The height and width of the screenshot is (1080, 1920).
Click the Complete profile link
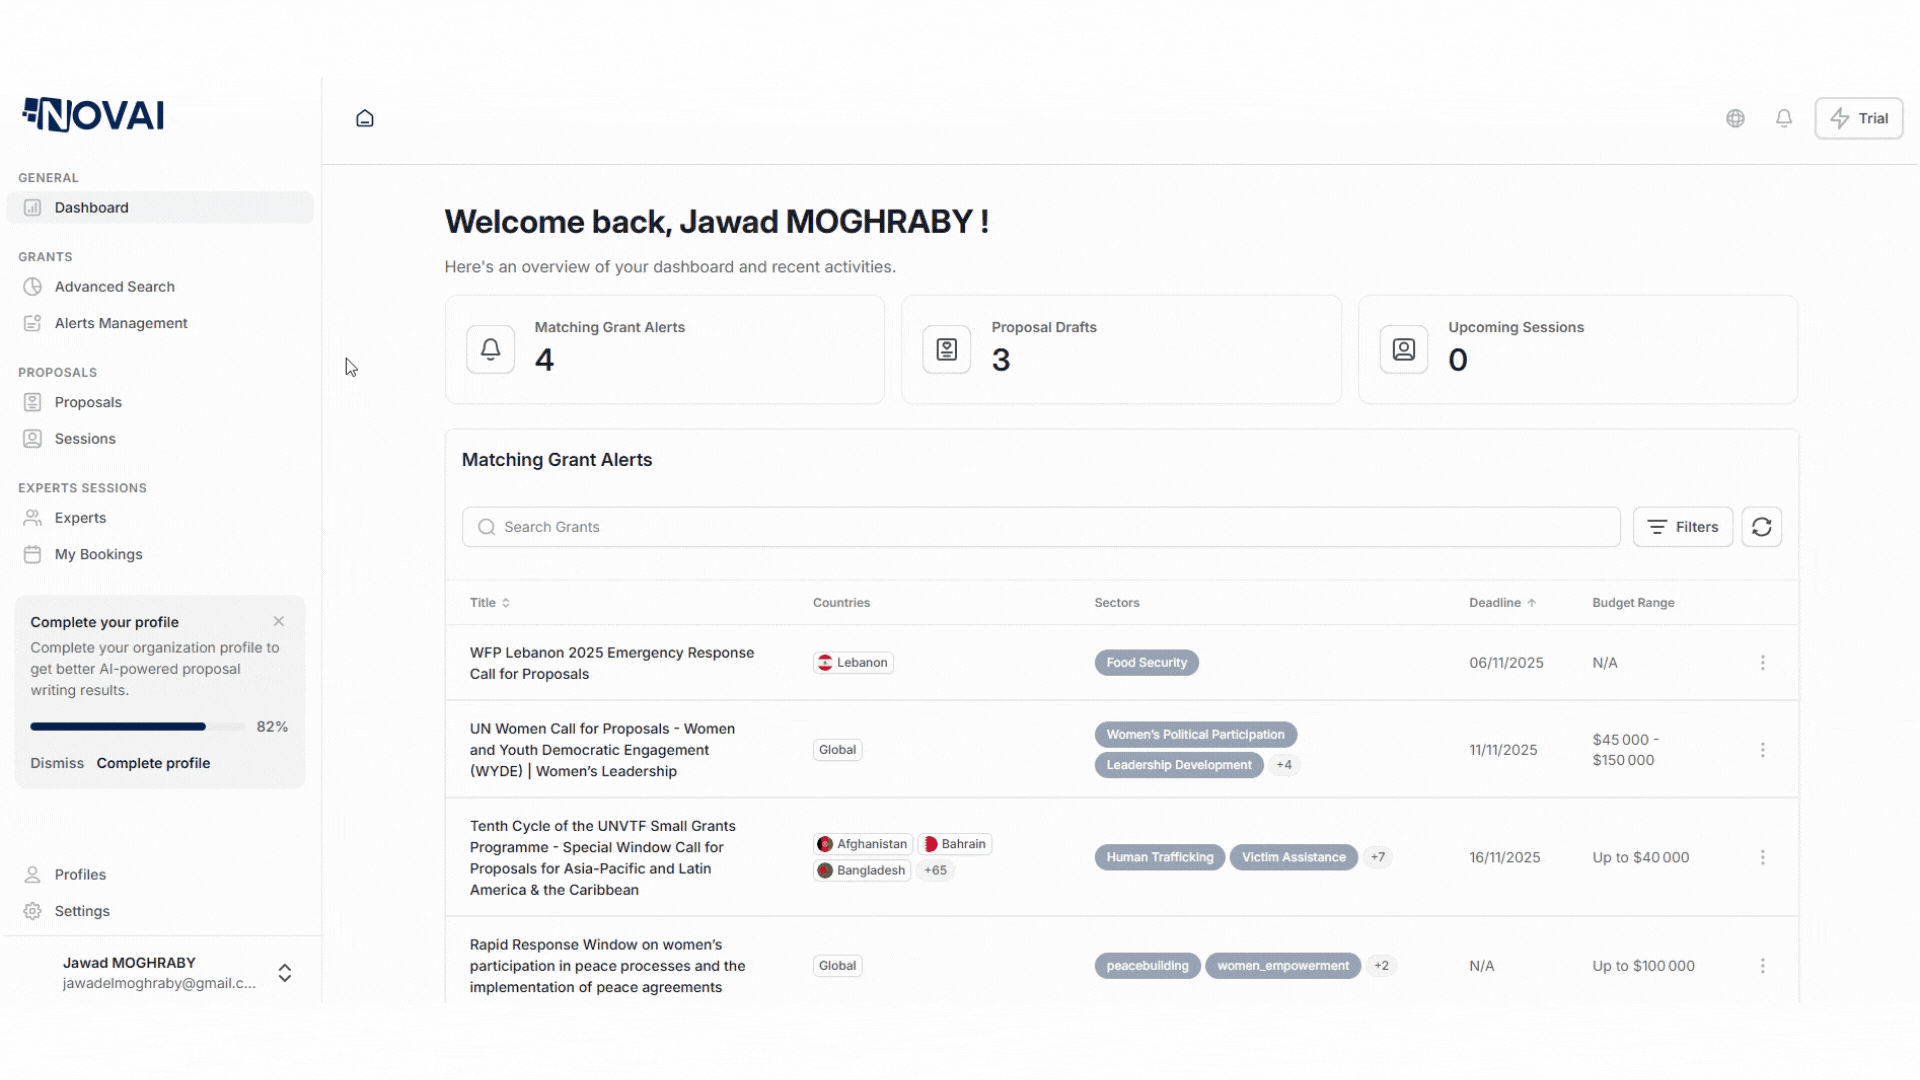click(x=153, y=763)
